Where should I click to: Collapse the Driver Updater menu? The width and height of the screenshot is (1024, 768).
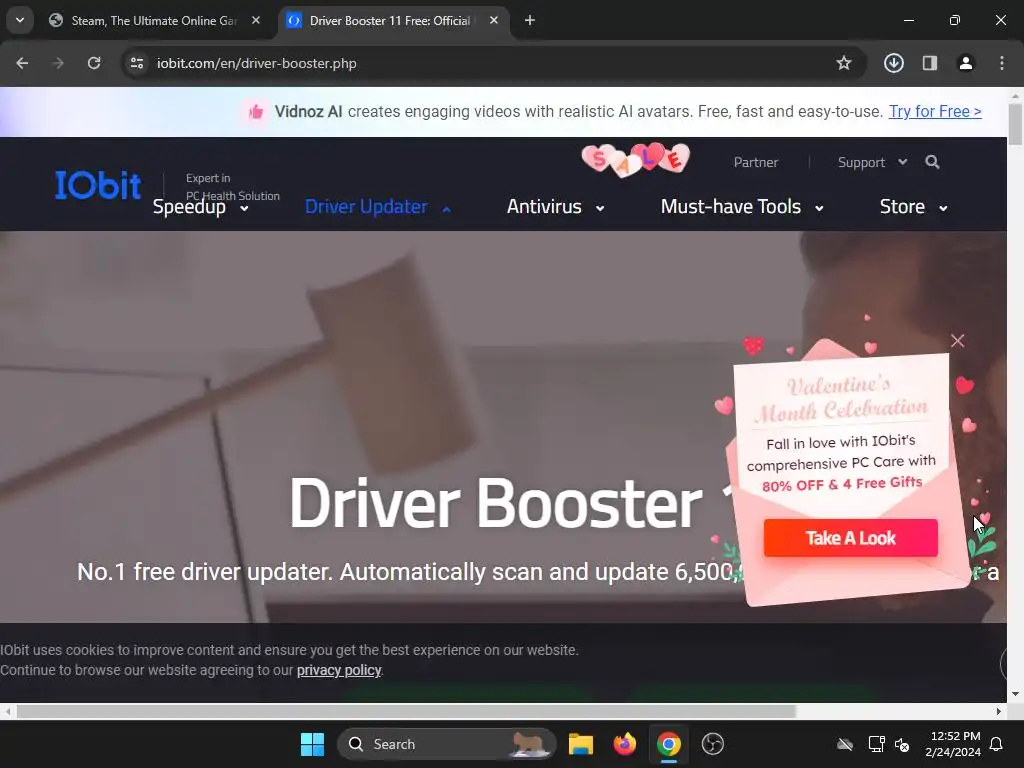pyautogui.click(x=378, y=207)
